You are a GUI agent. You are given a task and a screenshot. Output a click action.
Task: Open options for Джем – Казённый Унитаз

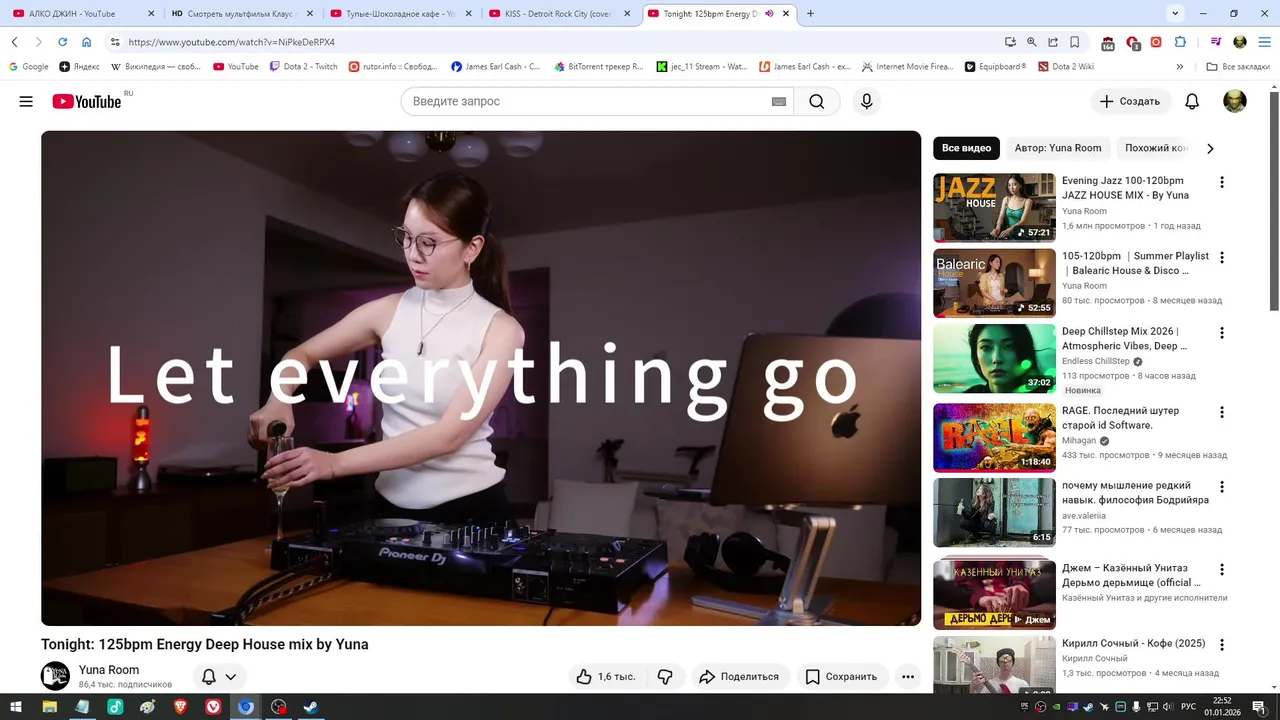[1221, 569]
